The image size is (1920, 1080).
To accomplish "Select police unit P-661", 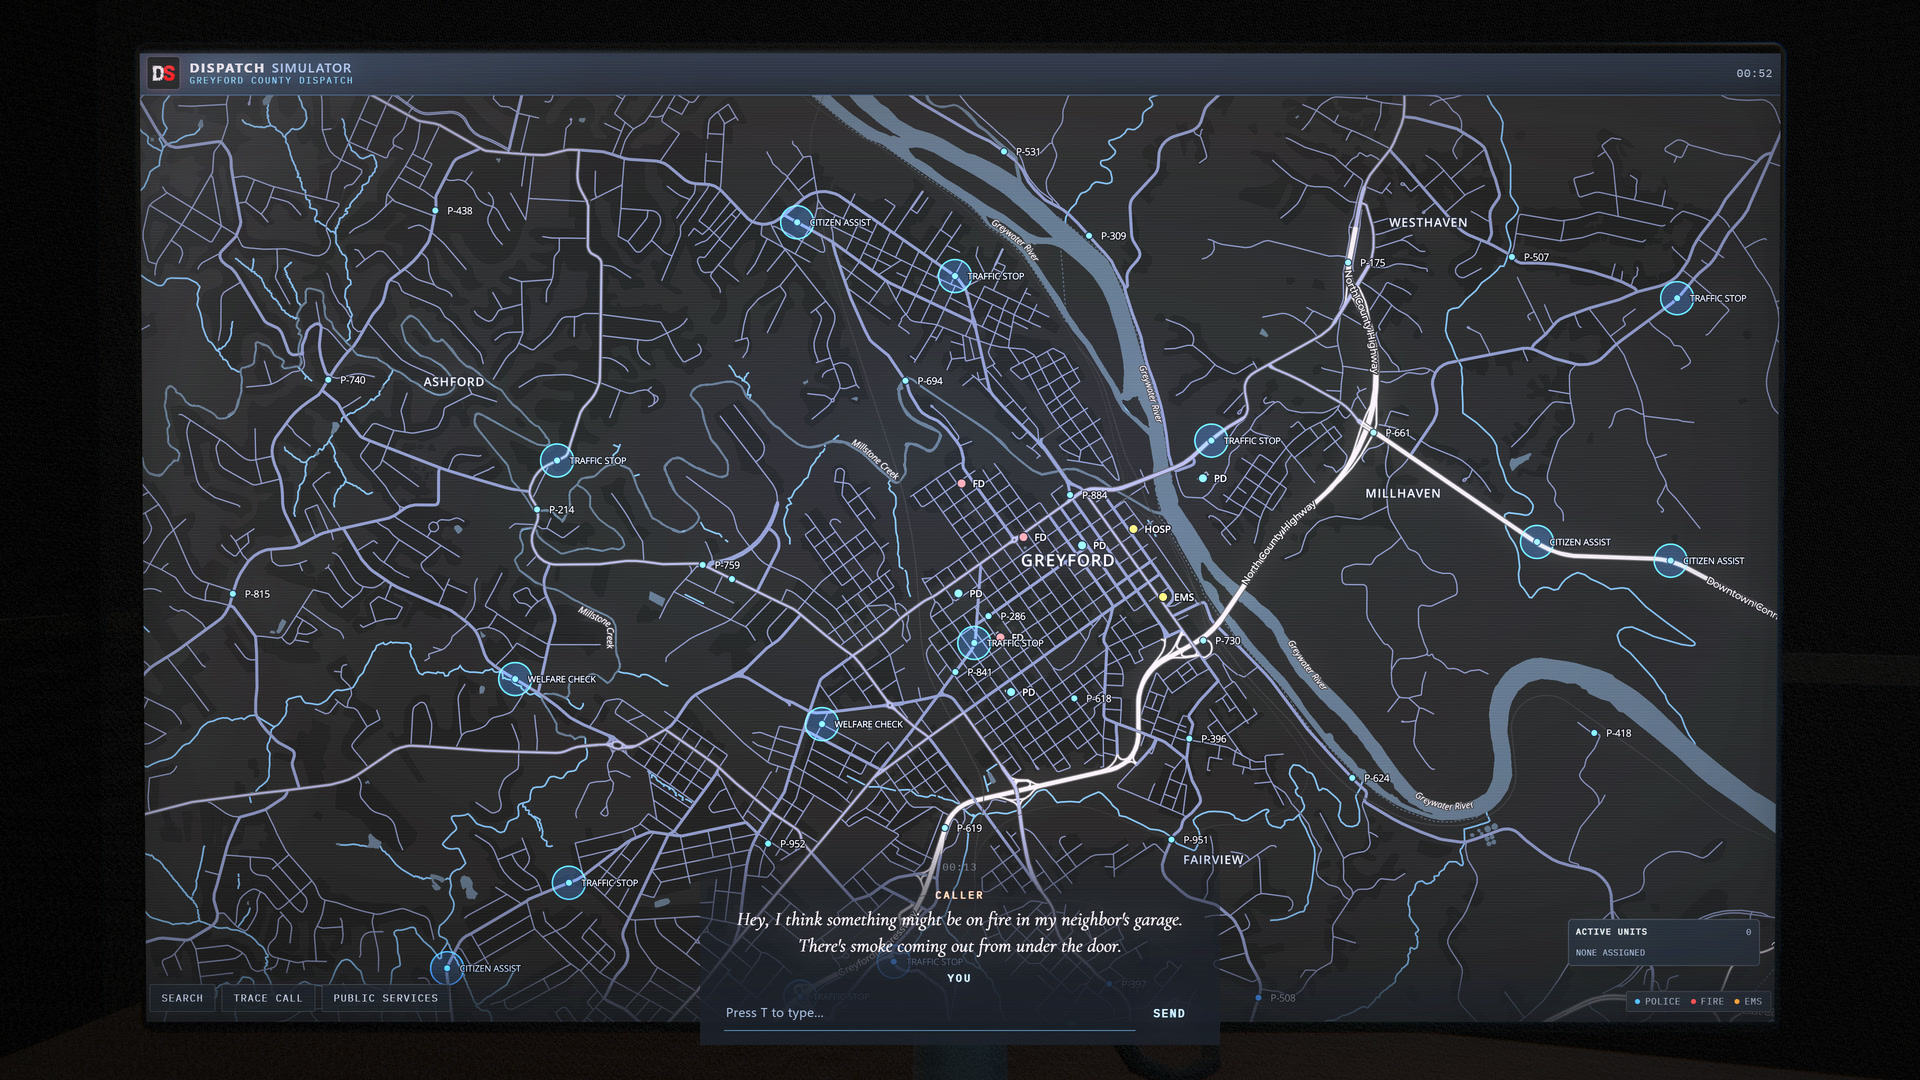I will pyautogui.click(x=1374, y=433).
